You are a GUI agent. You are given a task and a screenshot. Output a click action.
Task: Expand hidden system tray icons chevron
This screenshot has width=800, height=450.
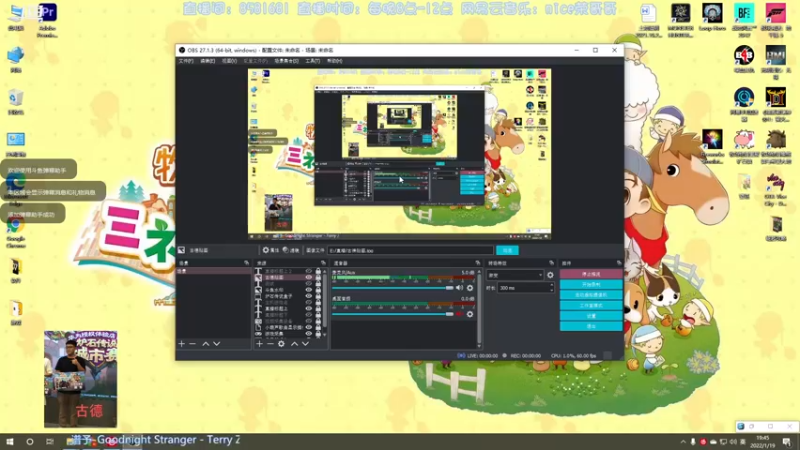[x=683, y=442]
